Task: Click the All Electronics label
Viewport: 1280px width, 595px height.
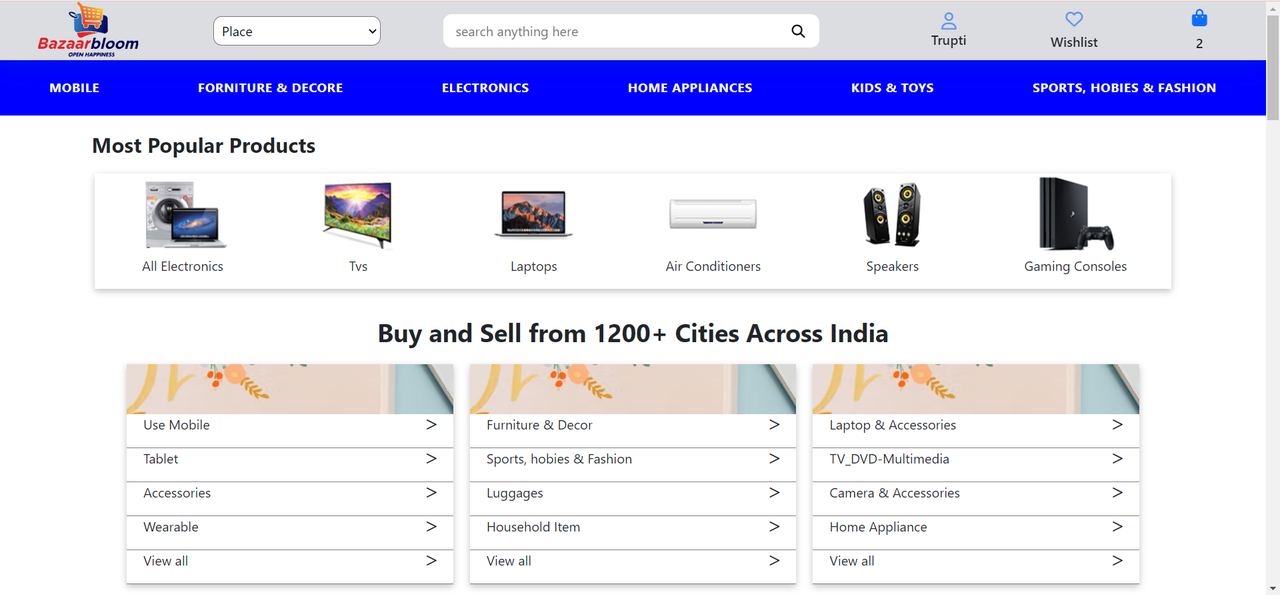Action: (x=183, y=266)
